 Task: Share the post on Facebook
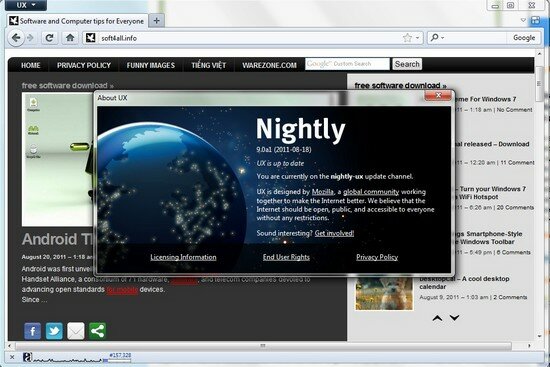(32, 331)
